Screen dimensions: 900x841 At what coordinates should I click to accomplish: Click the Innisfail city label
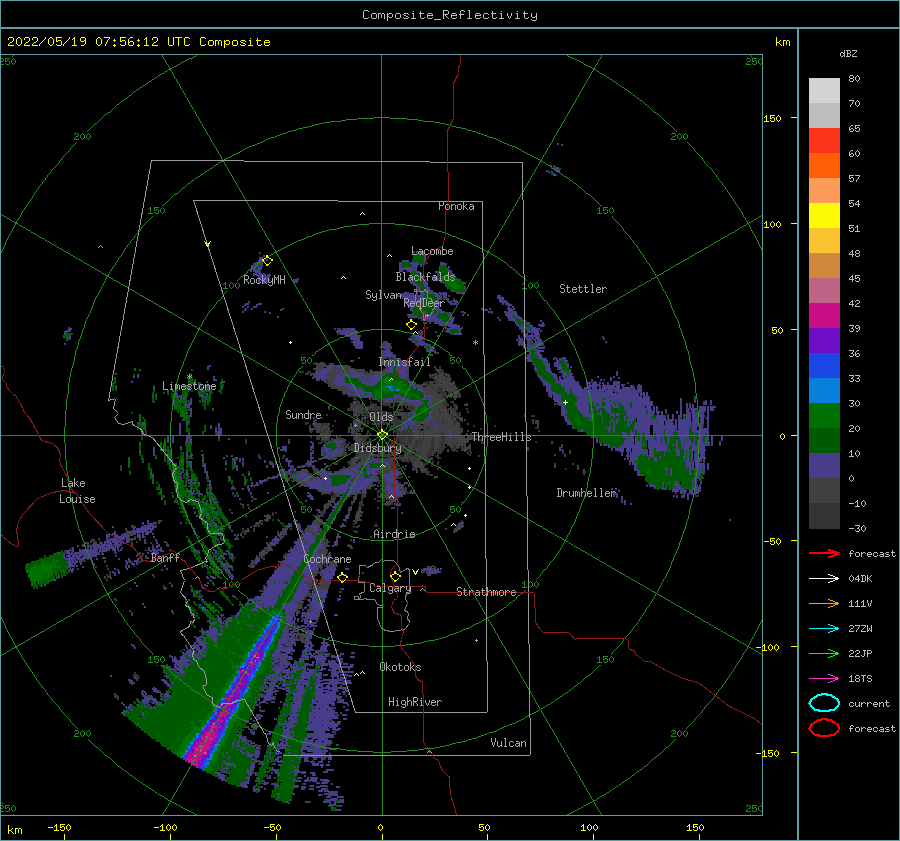[404, 362]
